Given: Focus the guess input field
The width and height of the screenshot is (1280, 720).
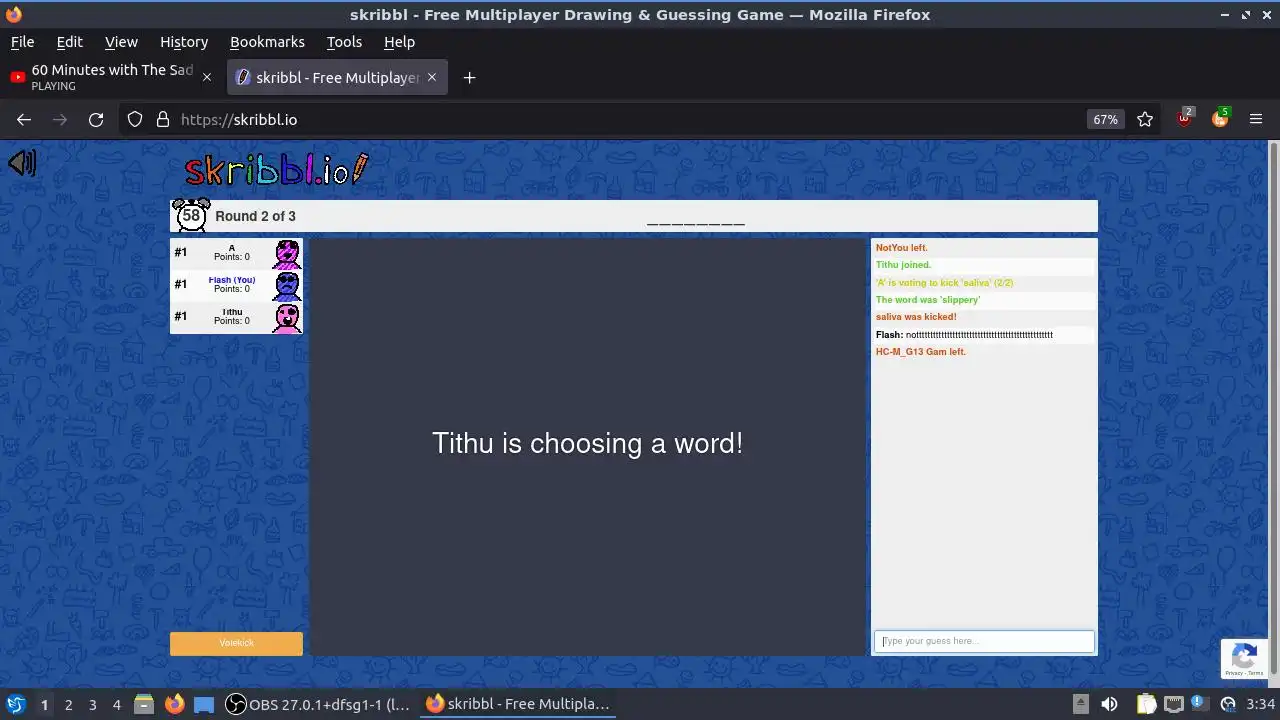Looking at the screenshot, I should [984, 641].
